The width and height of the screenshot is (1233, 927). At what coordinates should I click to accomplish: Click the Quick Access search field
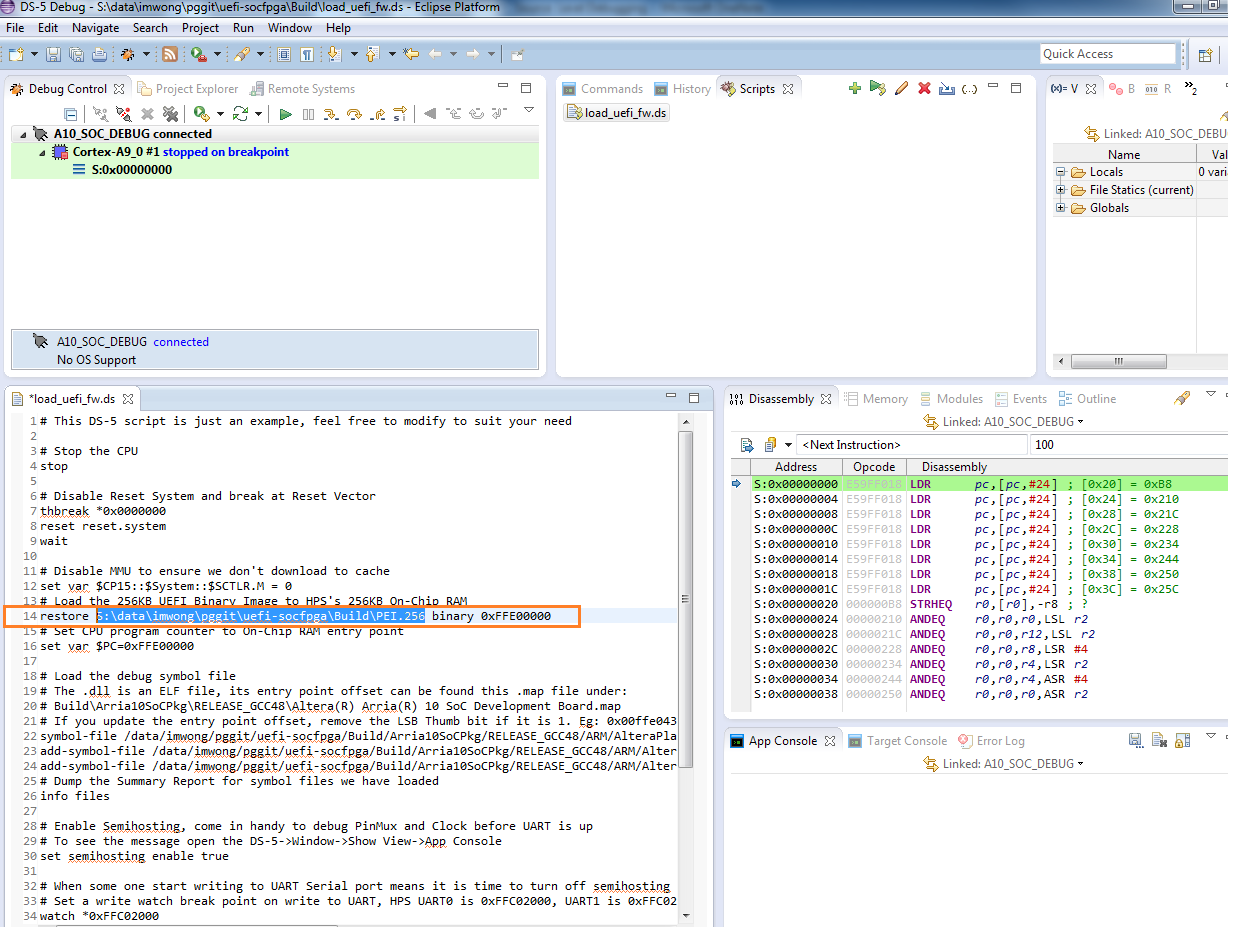point(1107,54)
